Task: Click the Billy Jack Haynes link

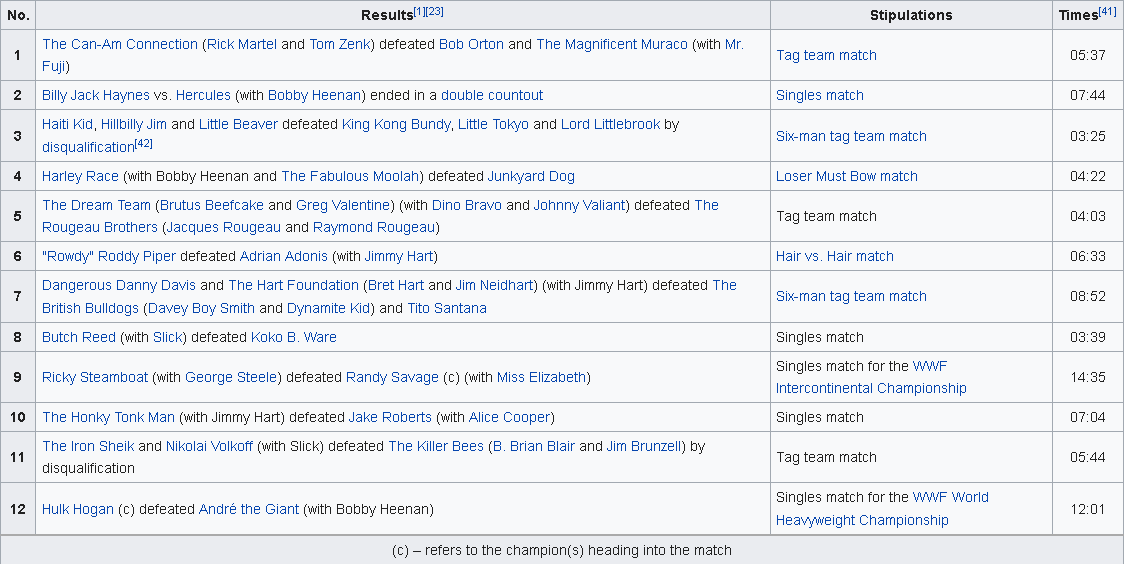Action: coord(95,95)
